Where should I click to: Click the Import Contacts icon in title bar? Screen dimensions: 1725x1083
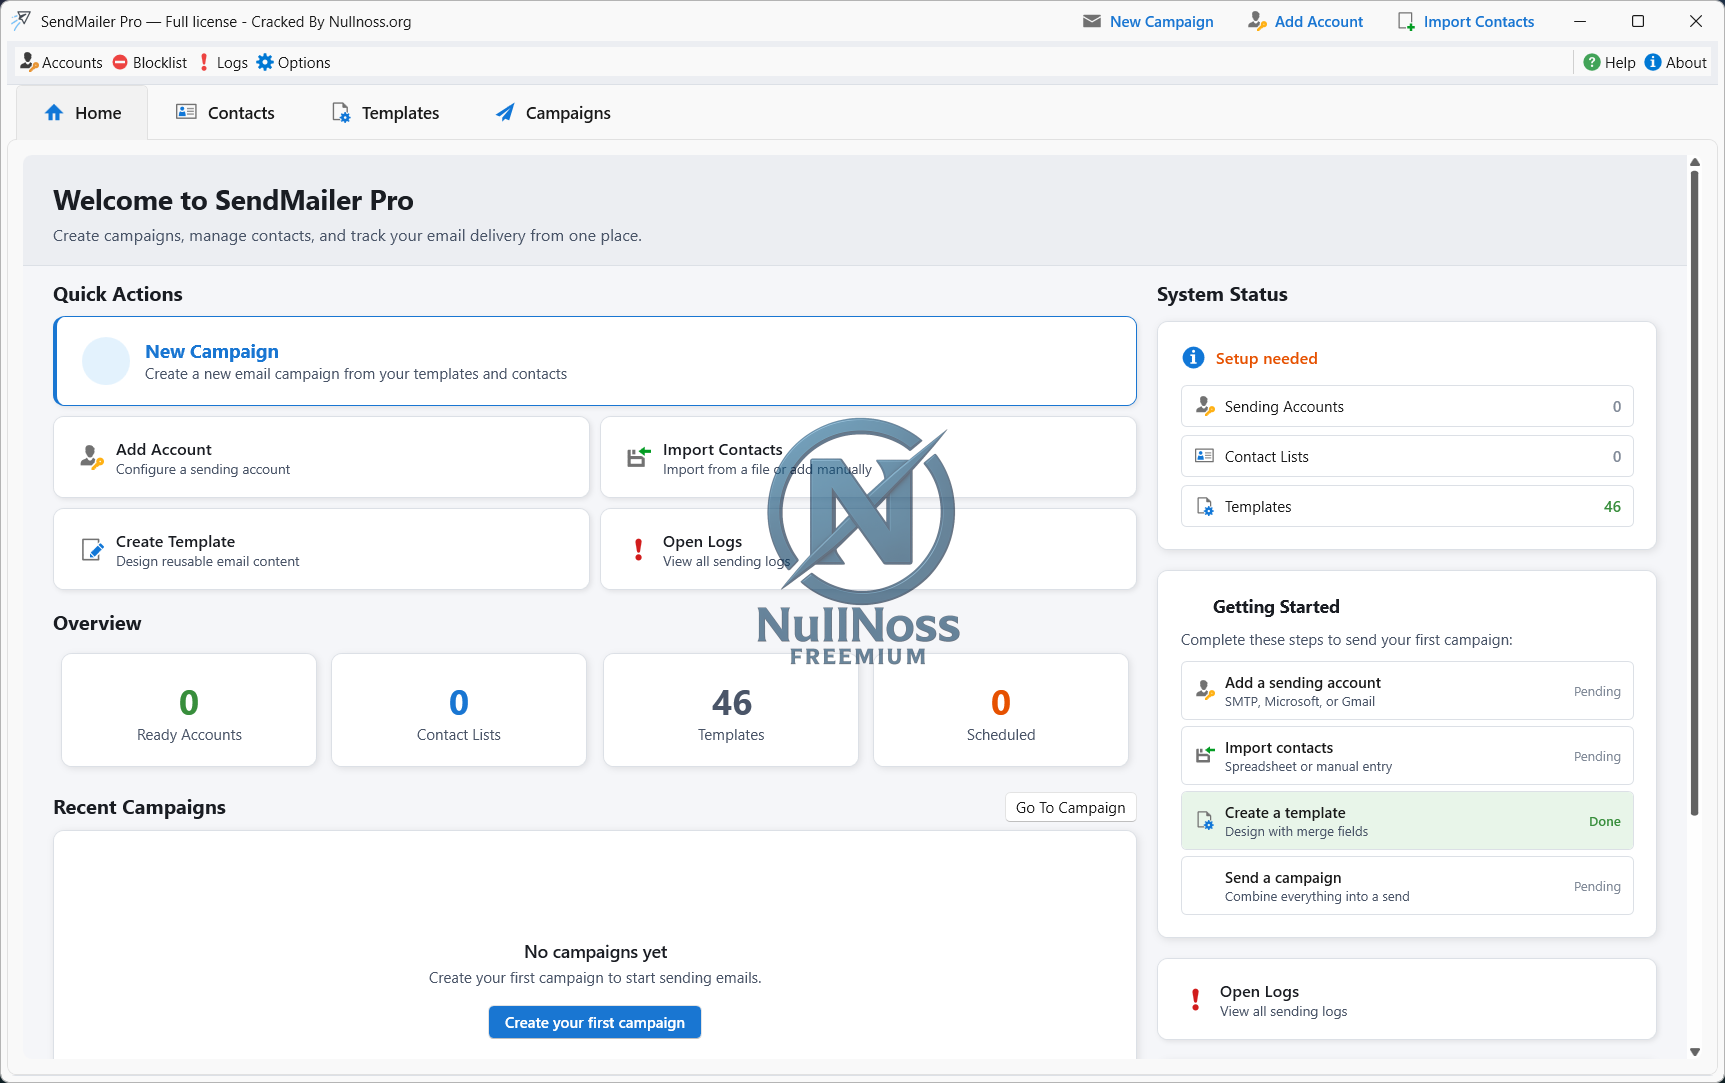pyautogui.click(x=1406, y=21)
